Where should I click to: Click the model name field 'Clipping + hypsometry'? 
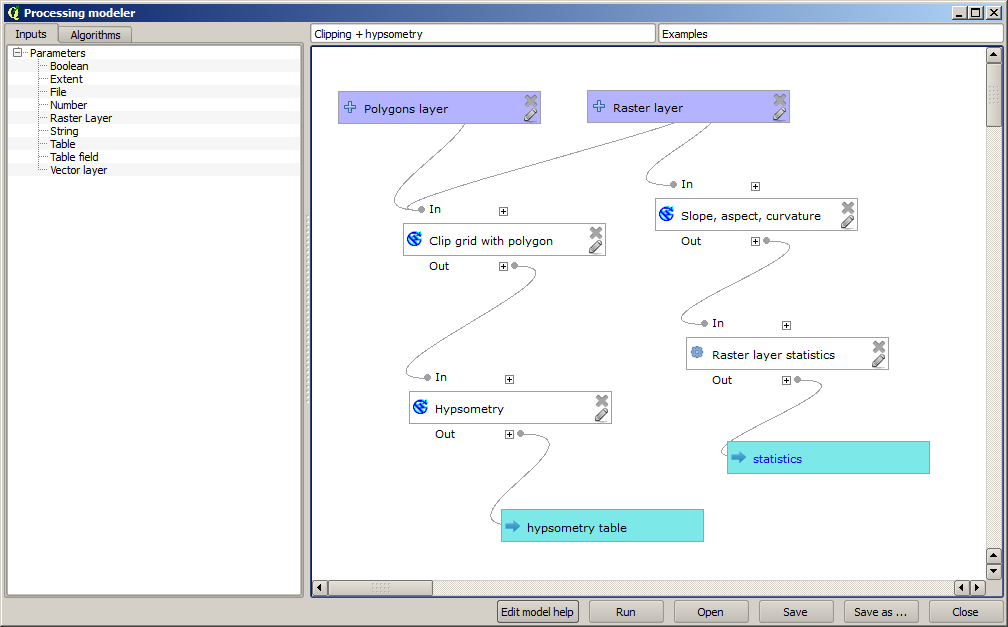(482, 34)
